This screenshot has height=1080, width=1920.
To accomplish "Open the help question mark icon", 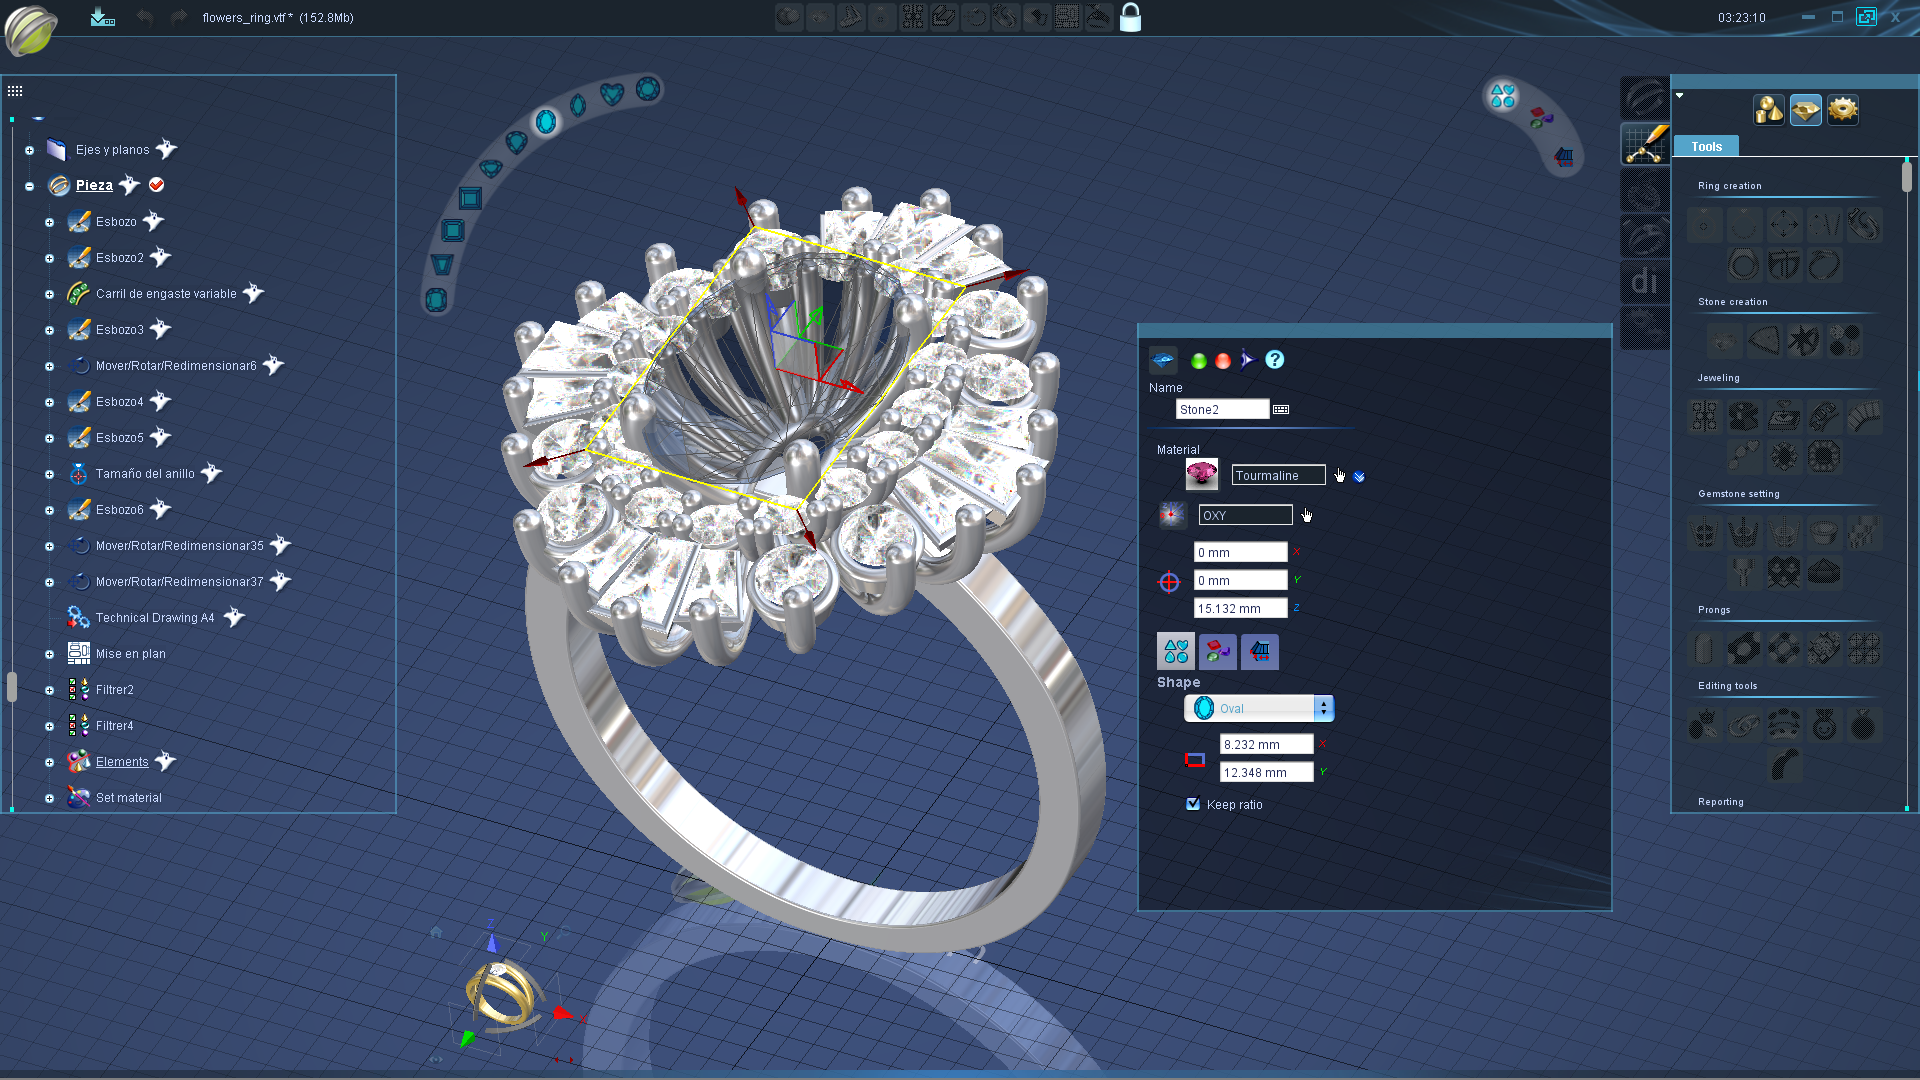I will pos(1274,360).
